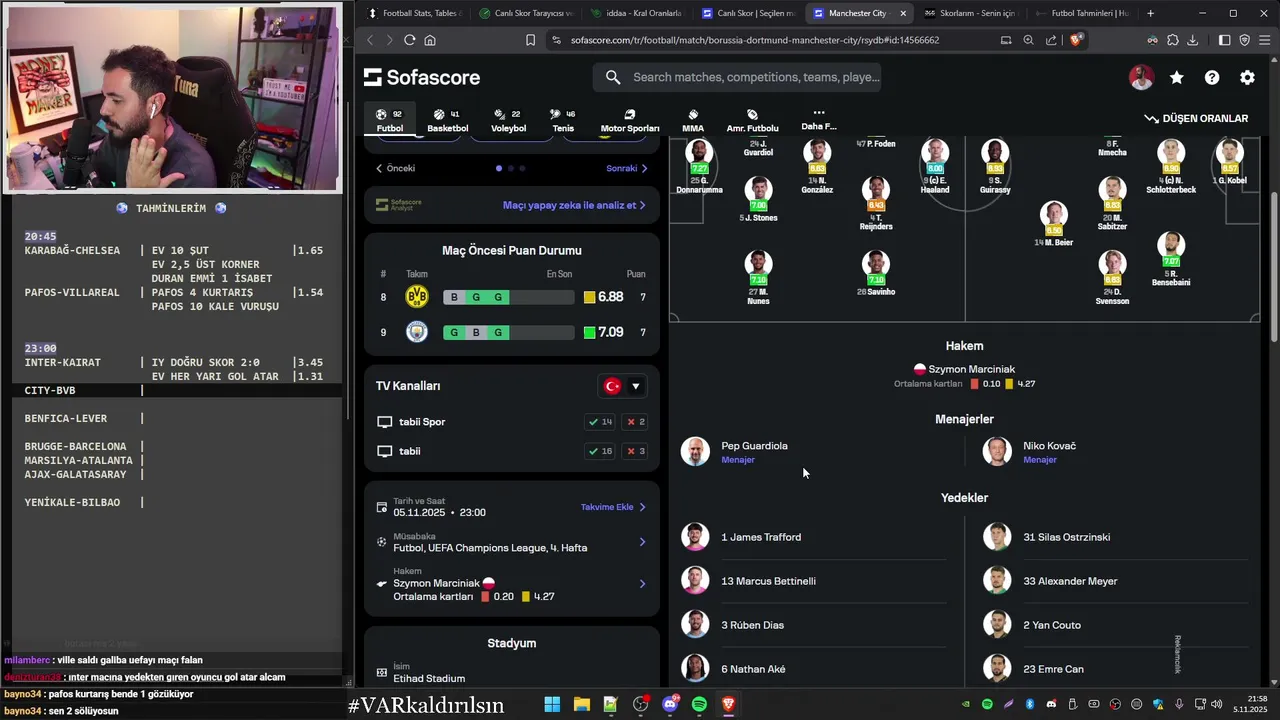
Task: Toggle browser sidebar panel icon
Action: coord(1225,40)
